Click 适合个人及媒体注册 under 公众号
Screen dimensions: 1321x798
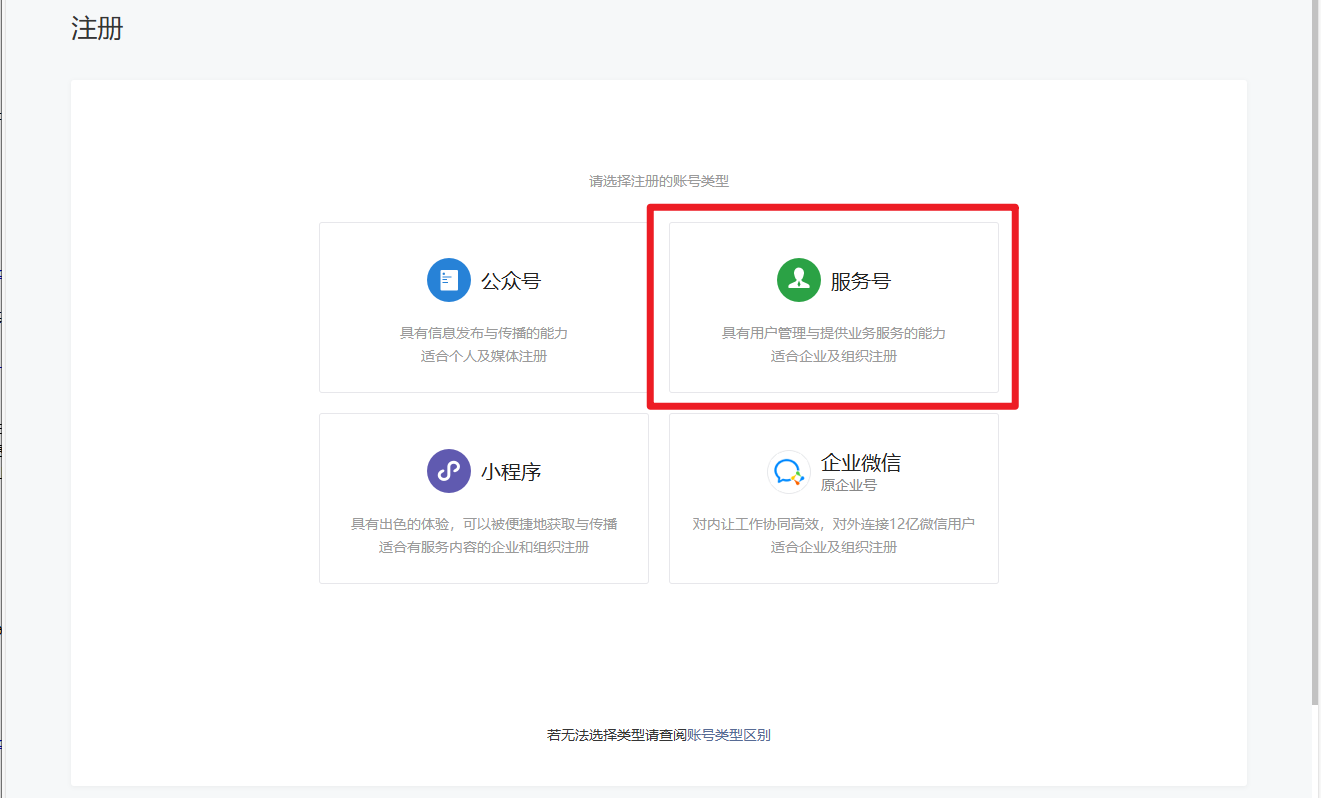pyautogui.click(x=484, y=356)
